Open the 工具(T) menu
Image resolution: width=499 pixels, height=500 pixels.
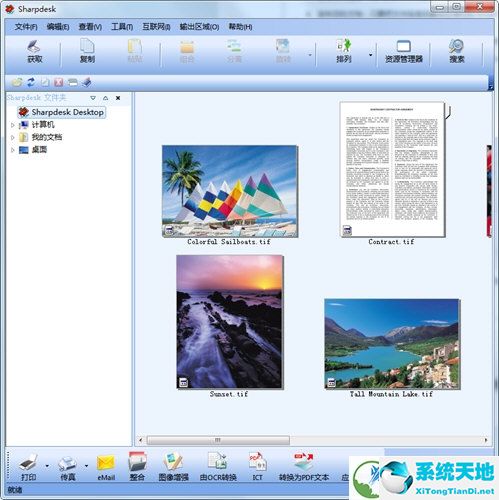[x=122, y=27]
